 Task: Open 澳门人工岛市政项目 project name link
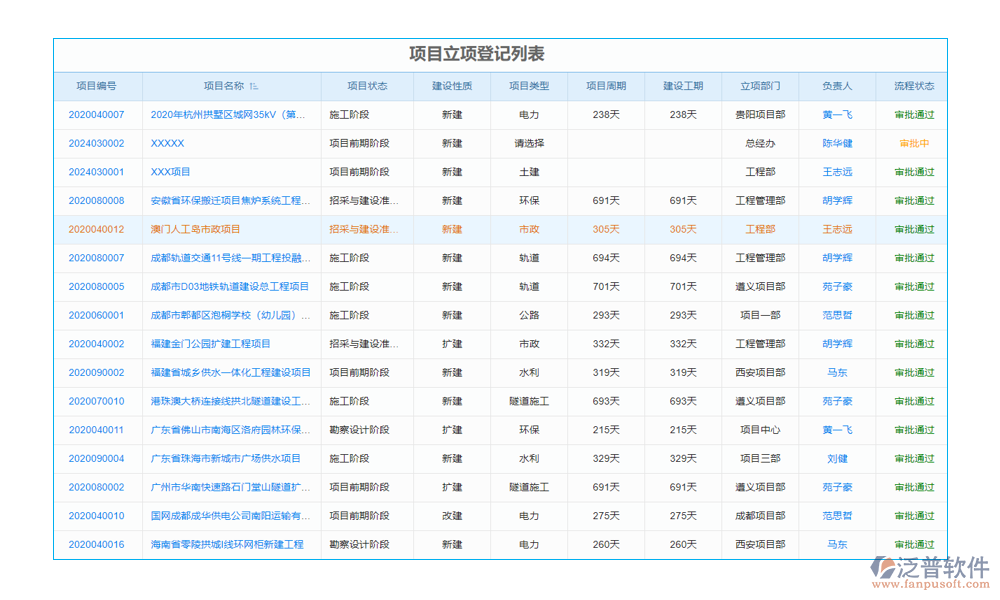195,230
